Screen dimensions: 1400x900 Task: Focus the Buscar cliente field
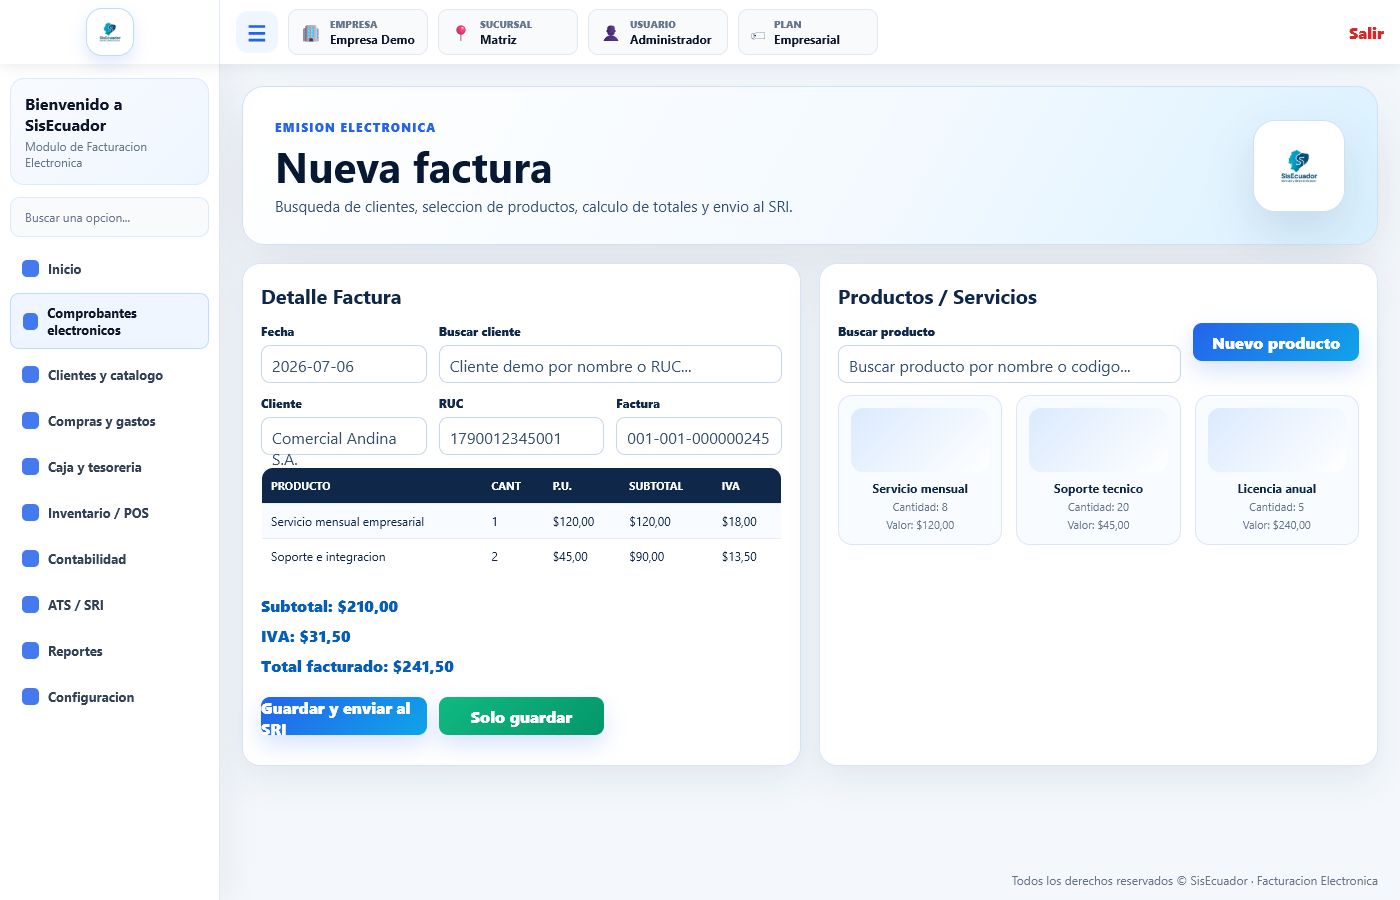pyautogui.click(x=610, y=364)
